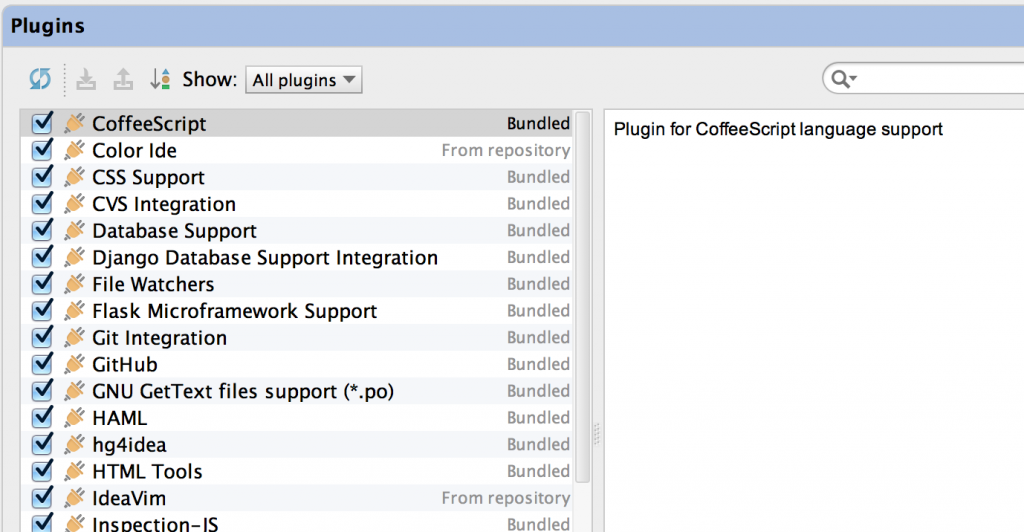The width and height of the screenshot is (1024, 532).
Task: Toggle GNU GetText files support checkbox
Action: click(x=42, y=390)
